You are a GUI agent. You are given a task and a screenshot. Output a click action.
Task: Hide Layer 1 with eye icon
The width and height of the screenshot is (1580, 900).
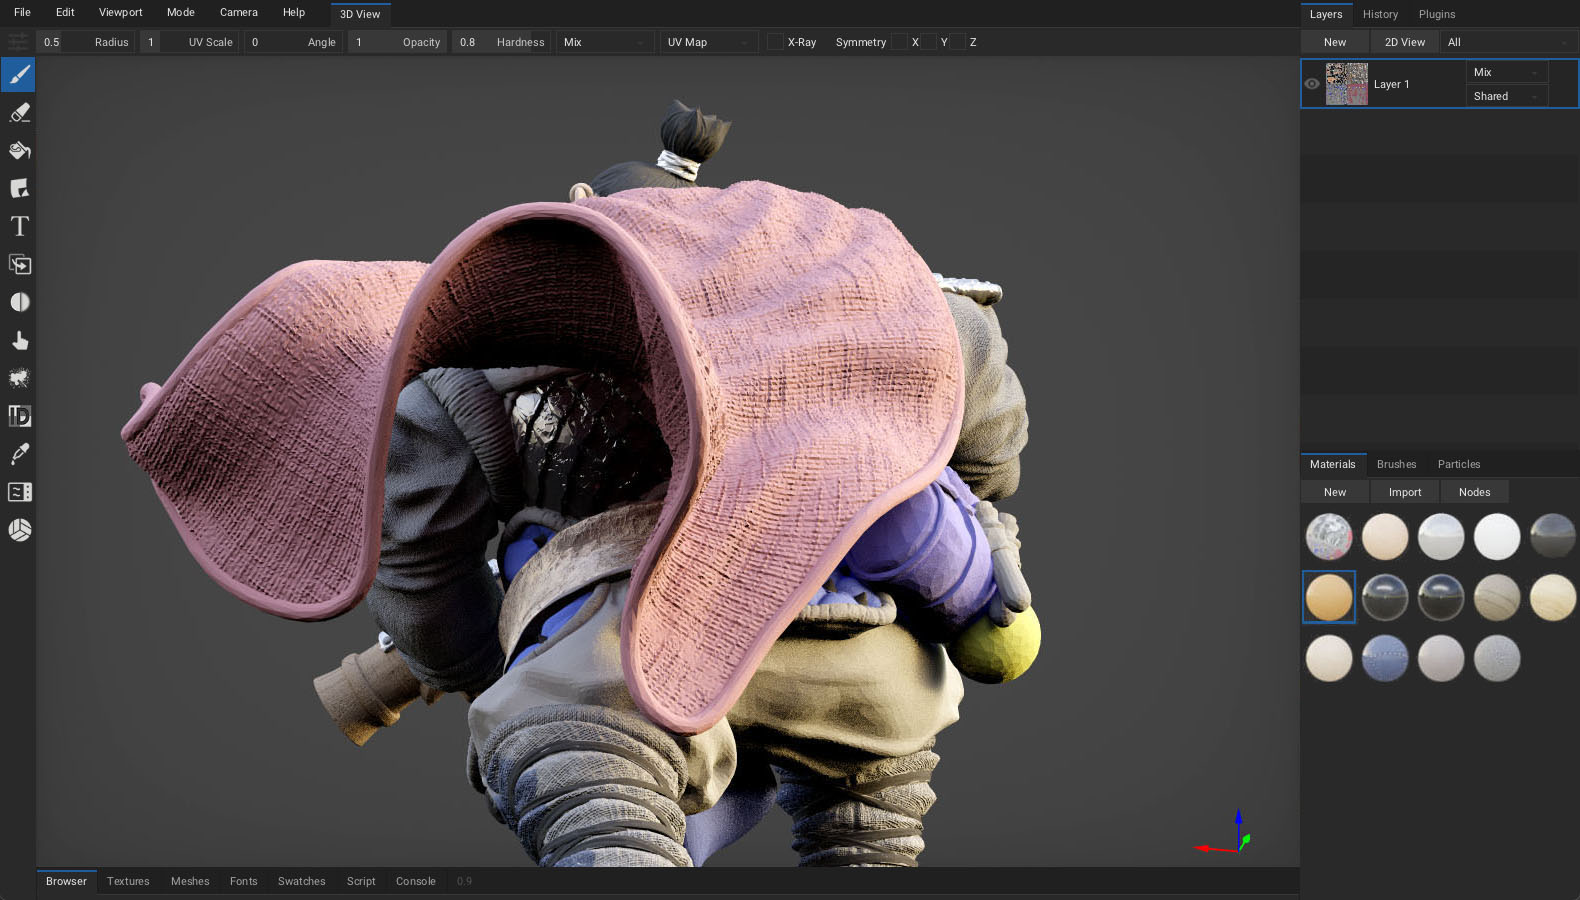click(1312, 84)
